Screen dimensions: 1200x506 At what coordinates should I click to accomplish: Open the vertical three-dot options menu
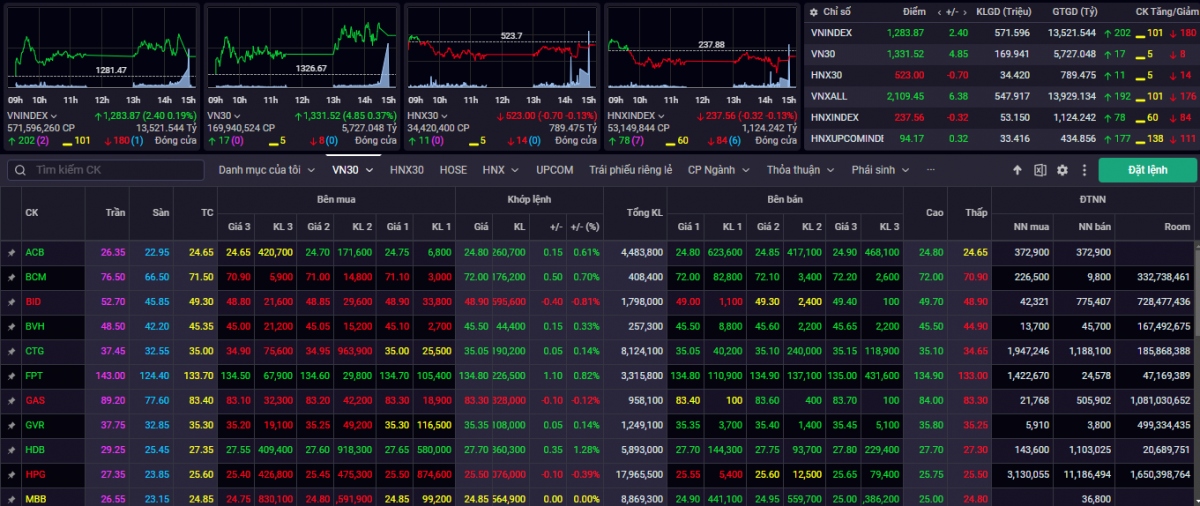[1083, 170]
